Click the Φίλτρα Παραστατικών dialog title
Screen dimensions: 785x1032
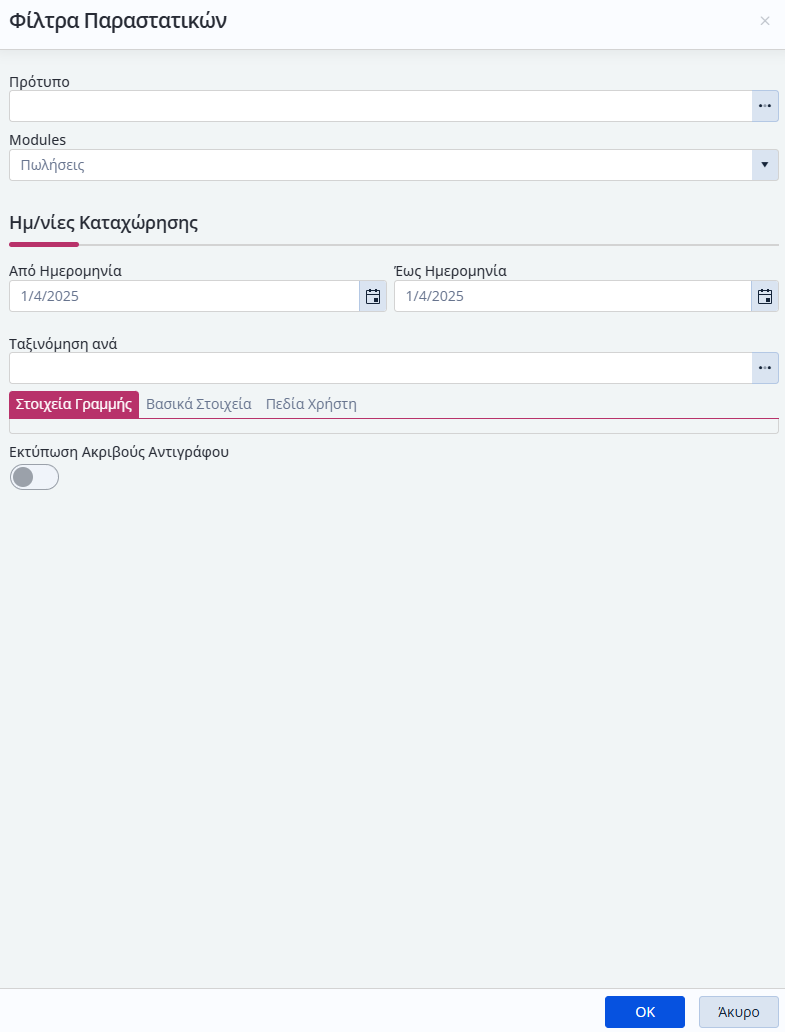[118, 21]
